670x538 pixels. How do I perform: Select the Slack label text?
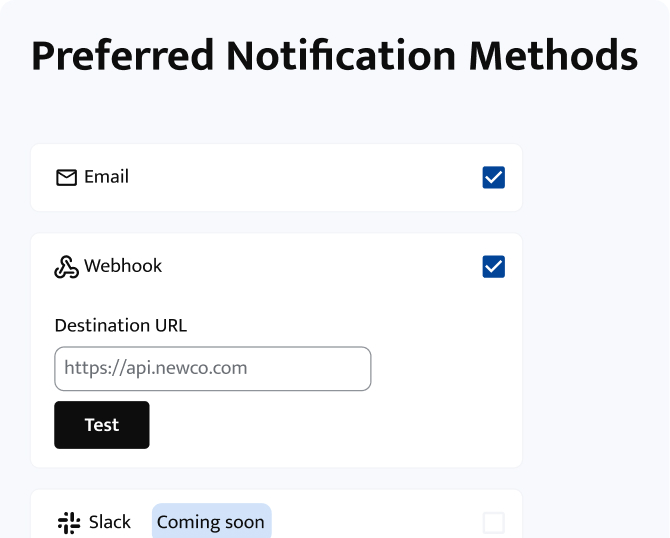[x=110, y=522]
